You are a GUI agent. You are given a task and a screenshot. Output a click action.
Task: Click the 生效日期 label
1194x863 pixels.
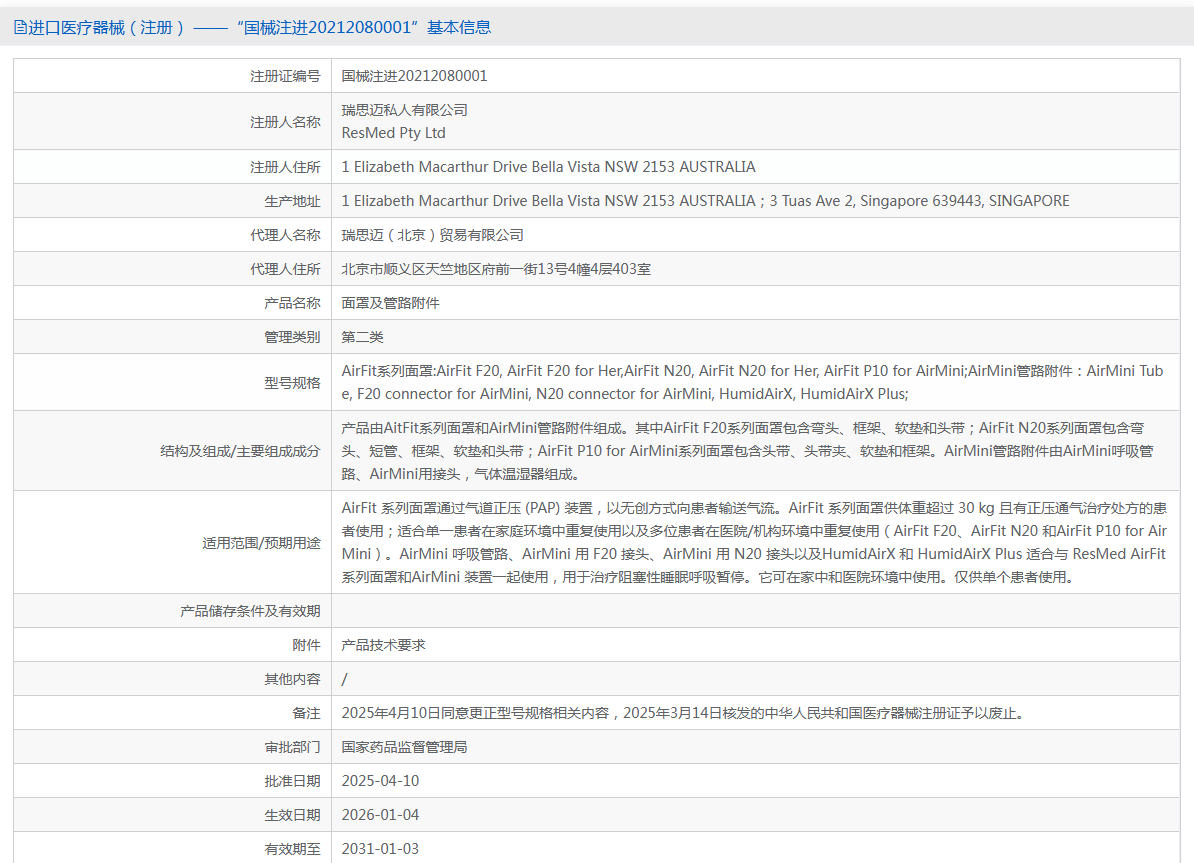[x=292, y=815]
